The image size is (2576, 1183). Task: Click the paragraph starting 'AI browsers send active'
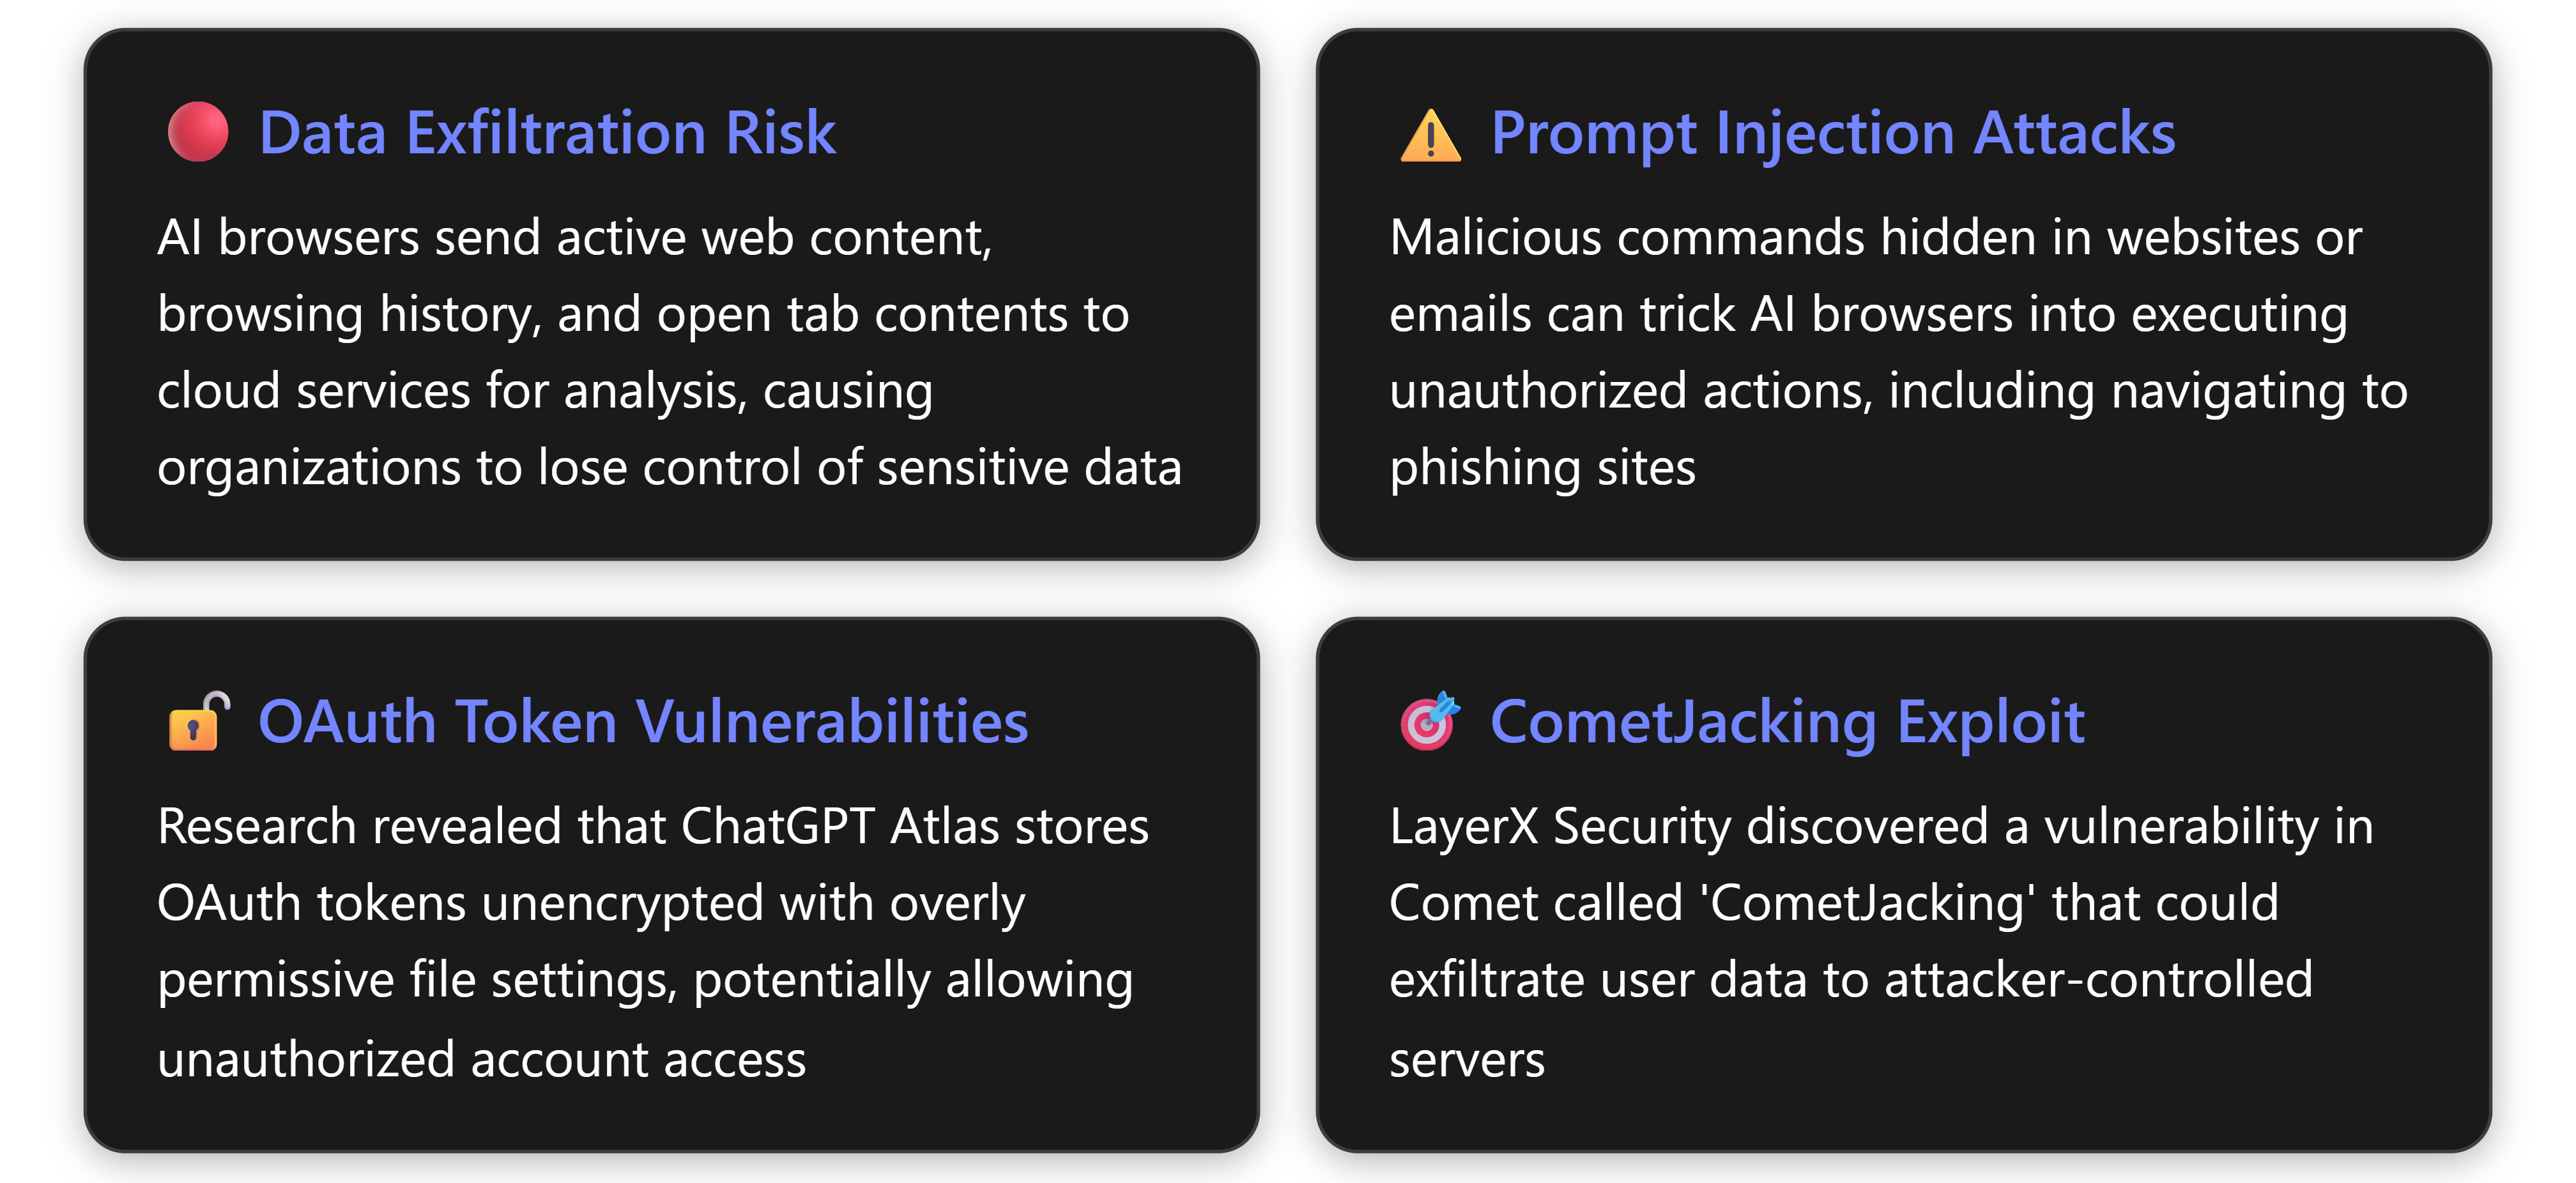668,352
